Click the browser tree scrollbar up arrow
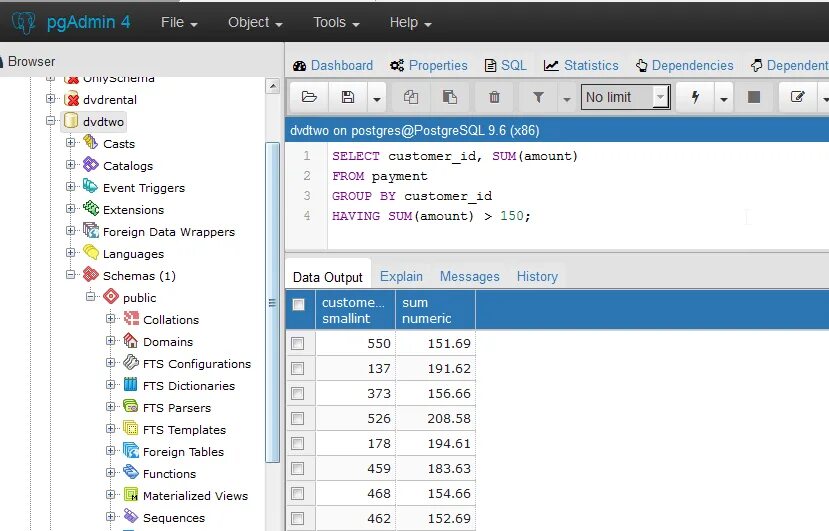Viewport: 829px width, 531px height. pyautogui.click(x=273, y=85)
